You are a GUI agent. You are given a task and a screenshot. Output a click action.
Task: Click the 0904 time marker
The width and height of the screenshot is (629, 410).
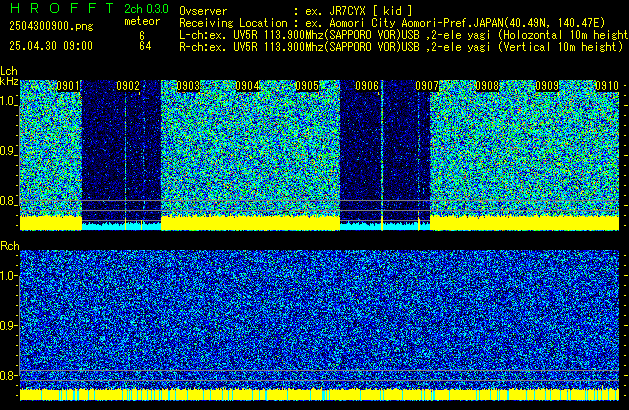248,86
